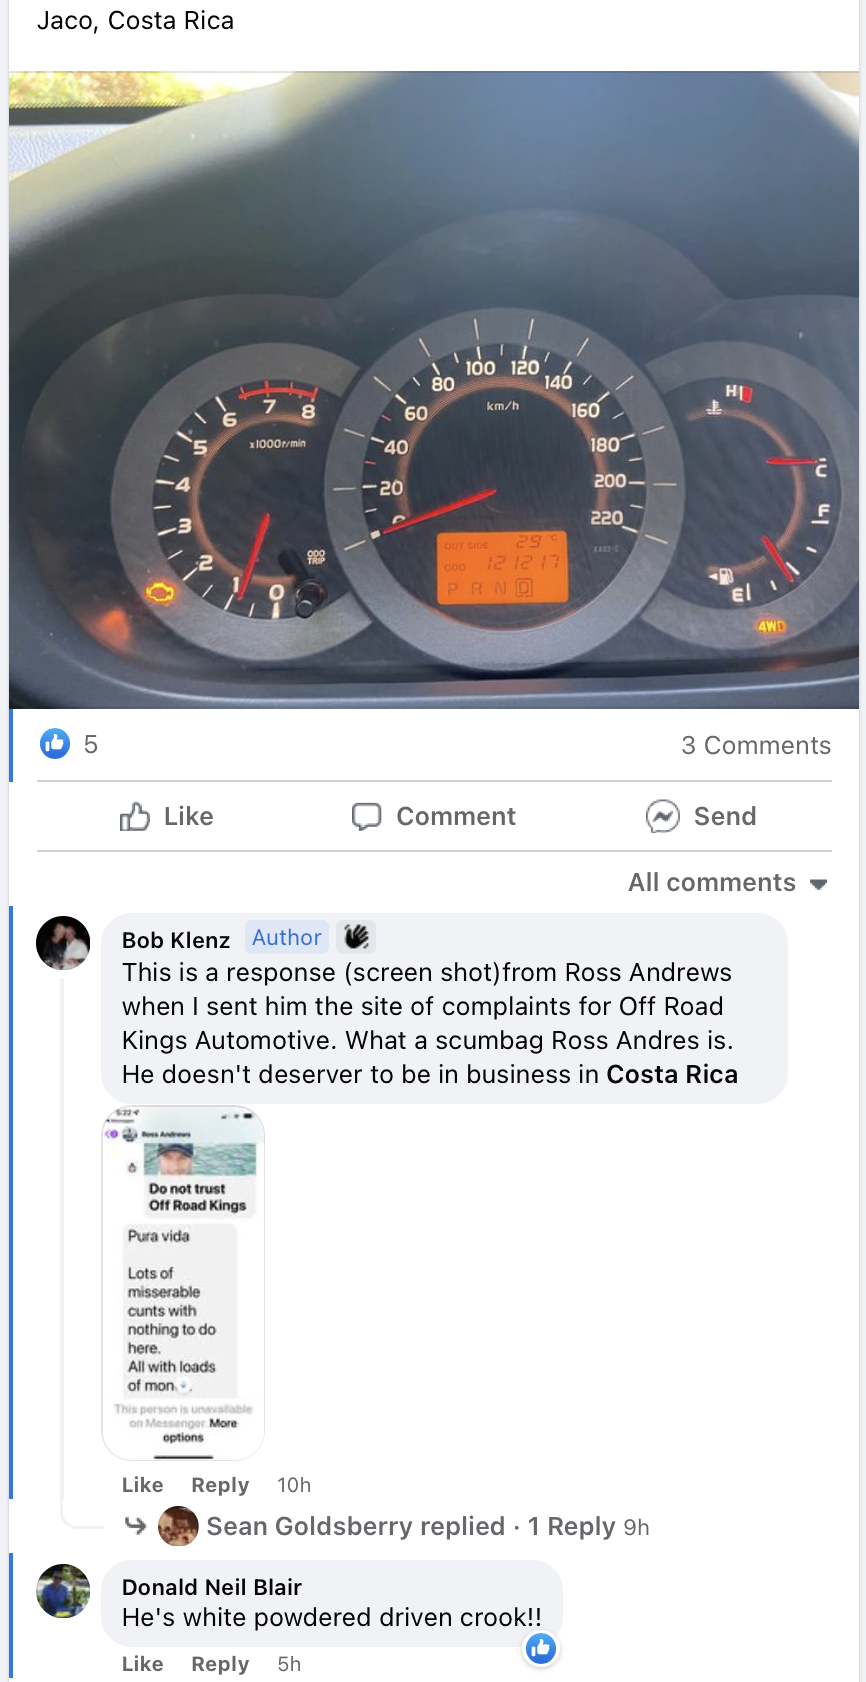
Task: Reply to Donald Neil Blair's comment
Action: (220, 1664)
